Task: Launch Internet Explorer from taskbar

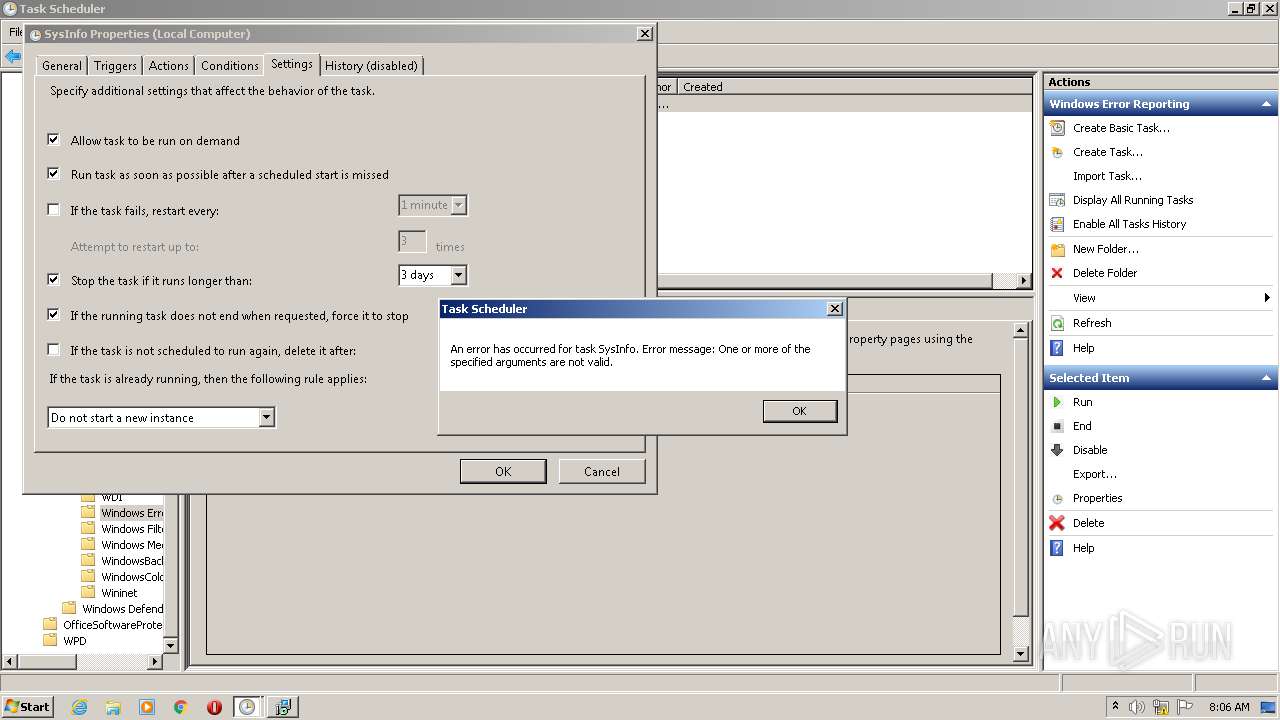Action: coord(80,707)
